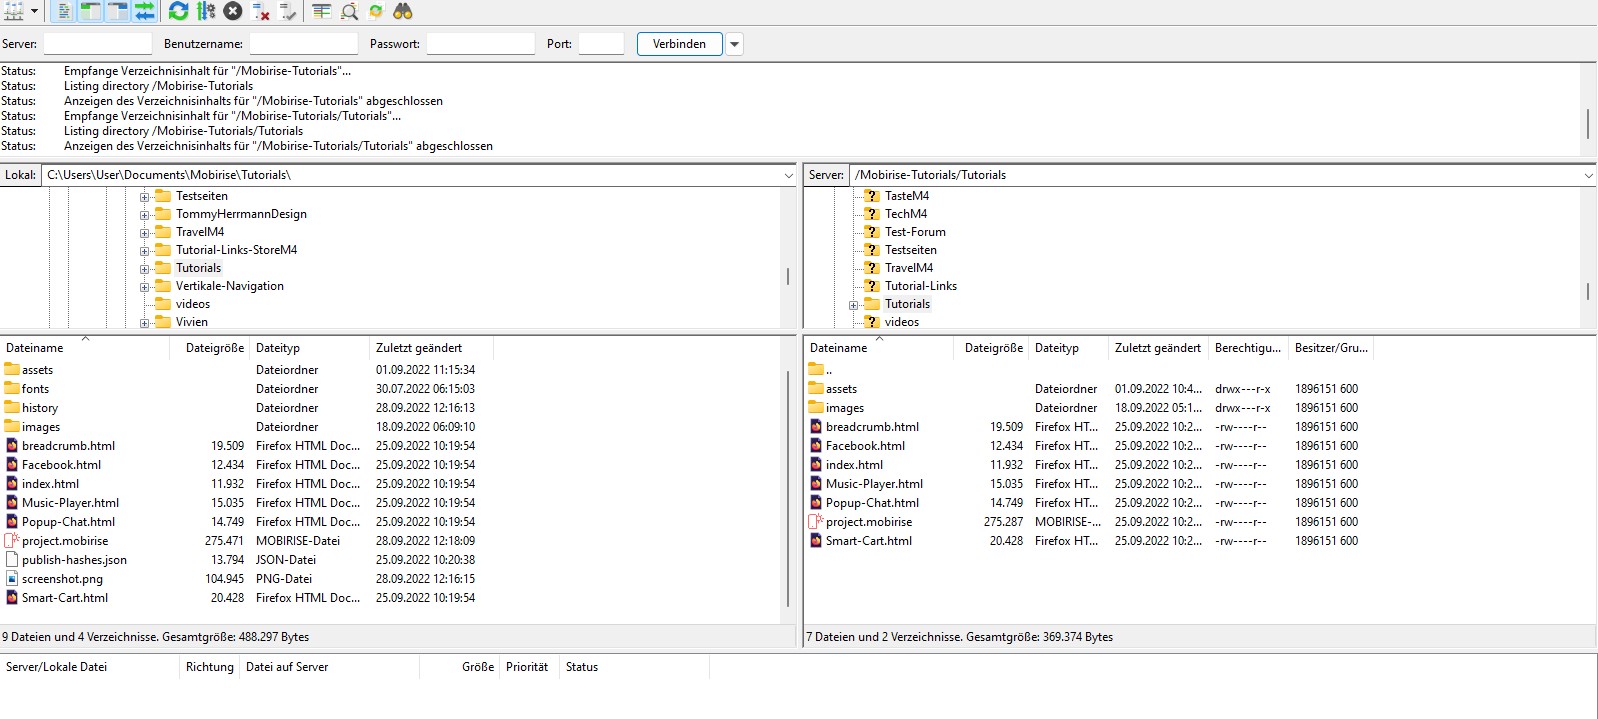Click the Verbinden button
The width and height of the screenshot is (1598, 719).
click(679, 44)
